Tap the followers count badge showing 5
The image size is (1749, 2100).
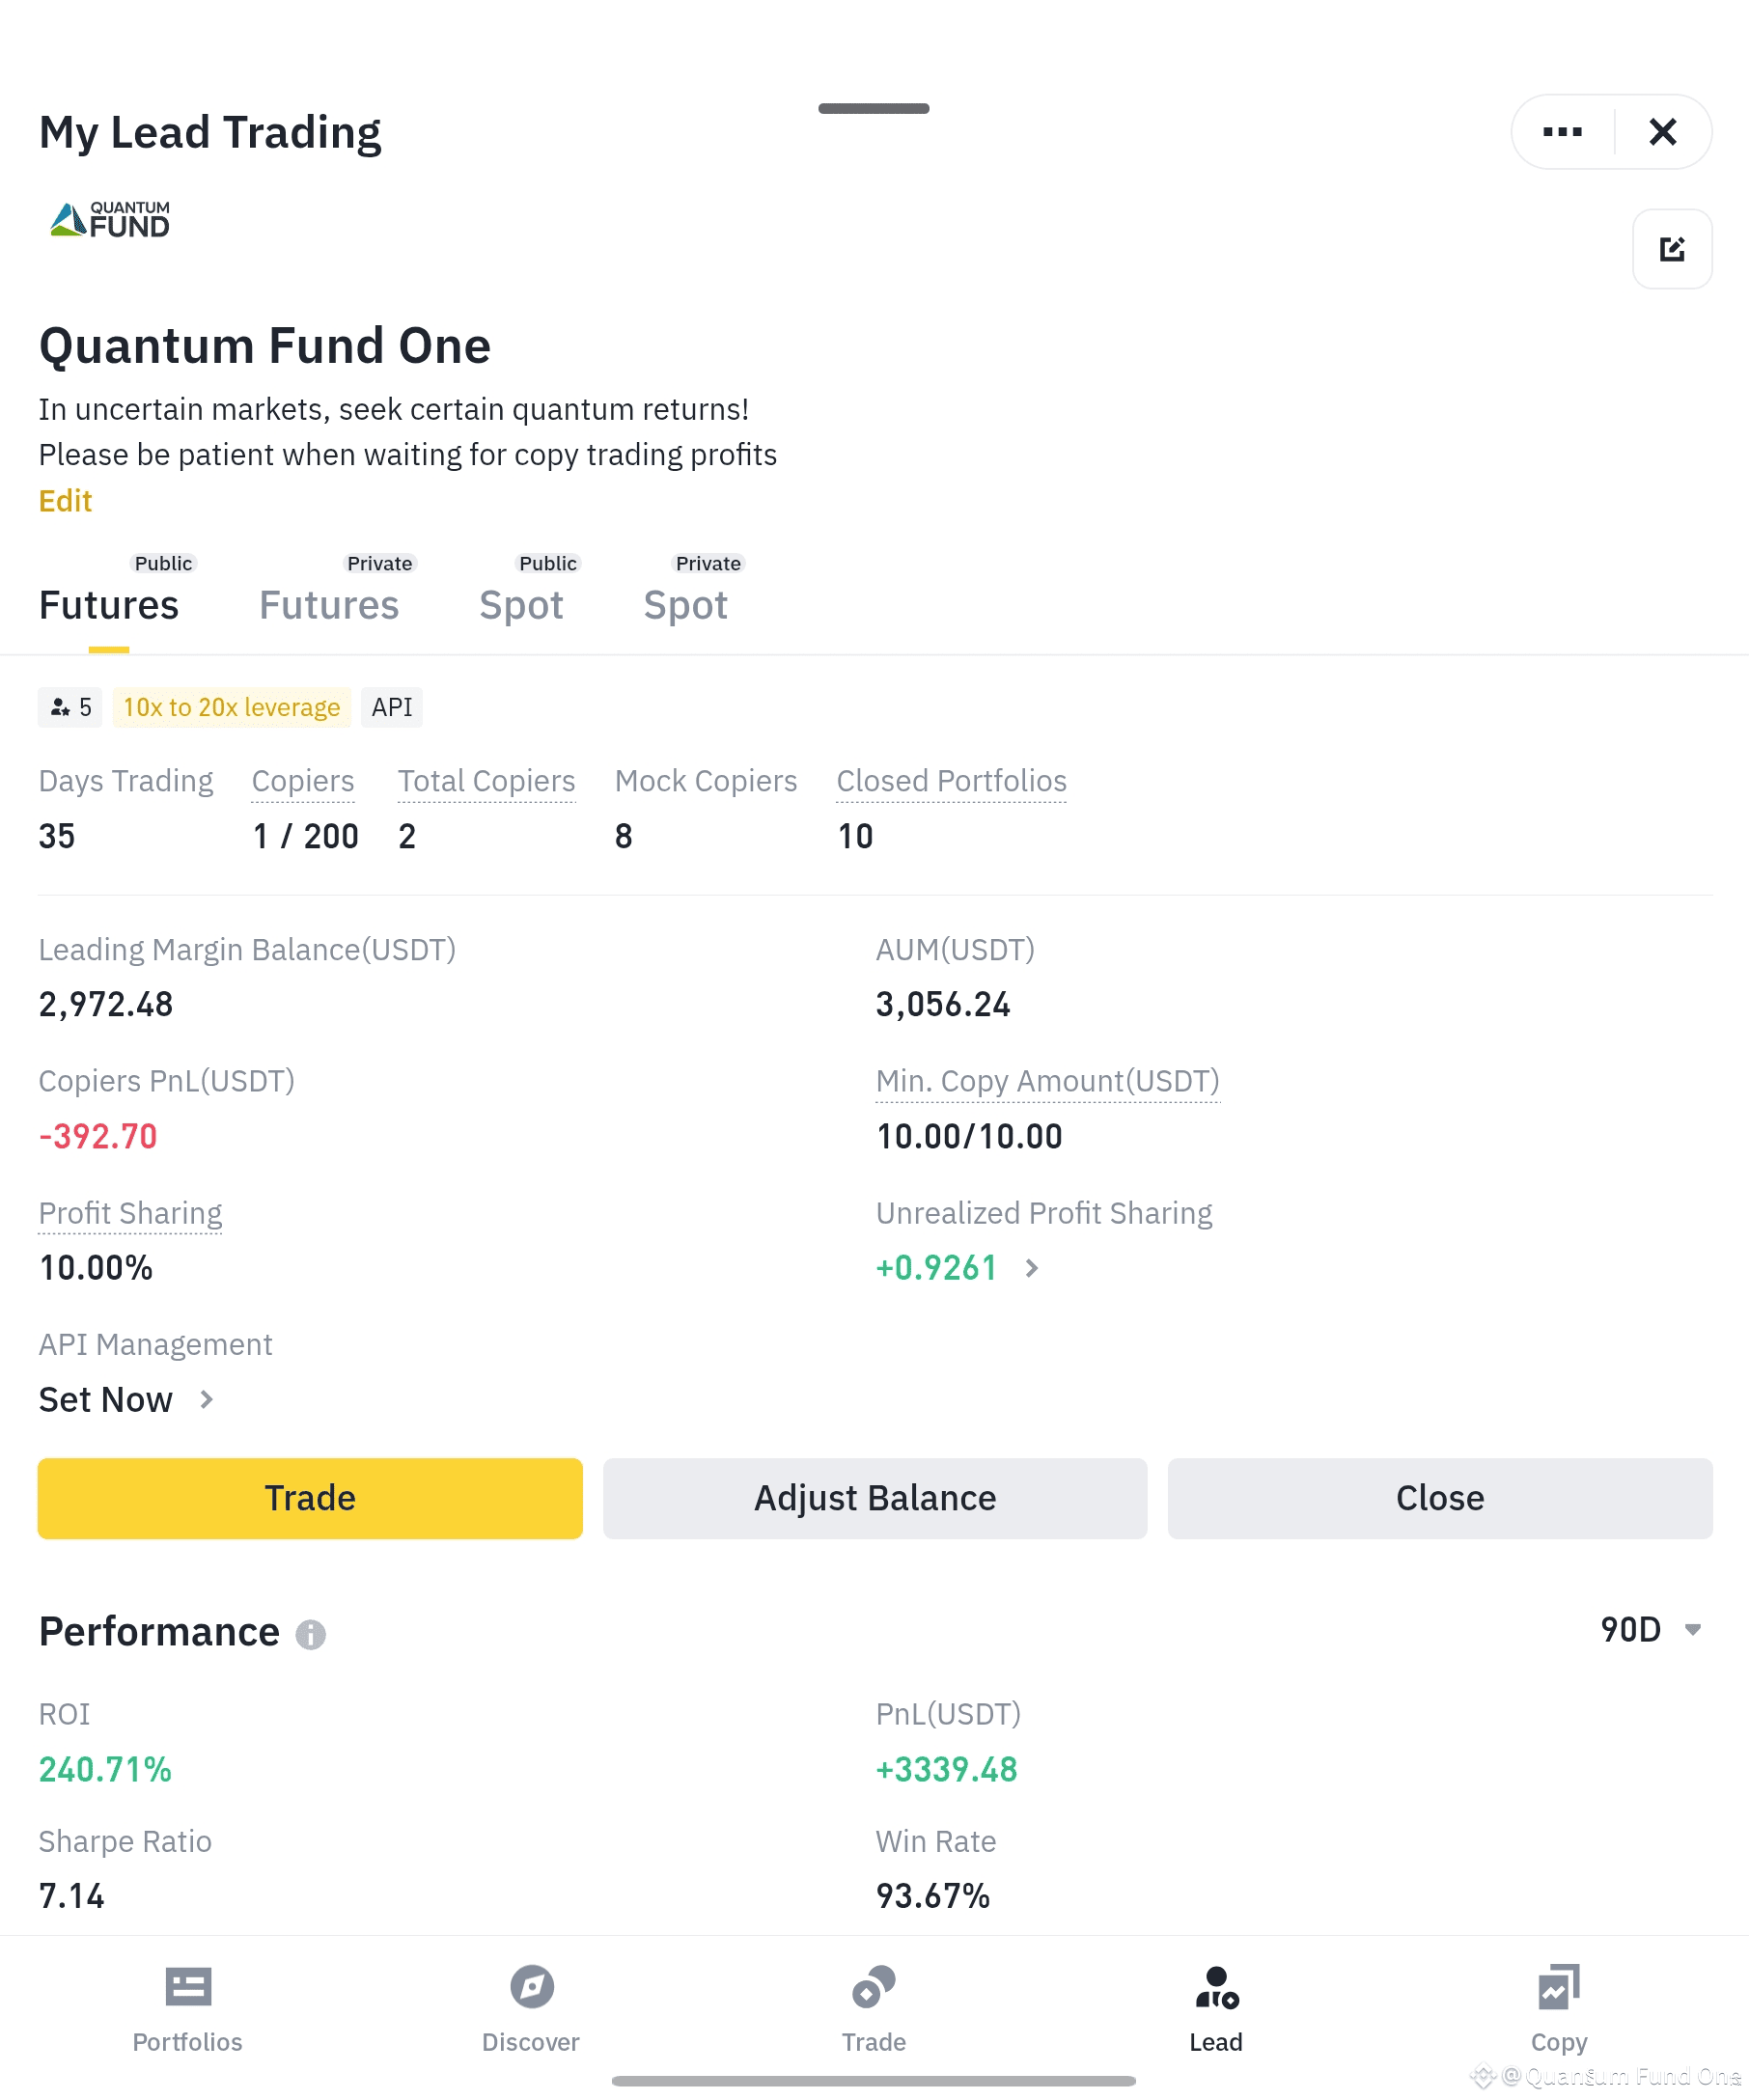pos(70,707)
